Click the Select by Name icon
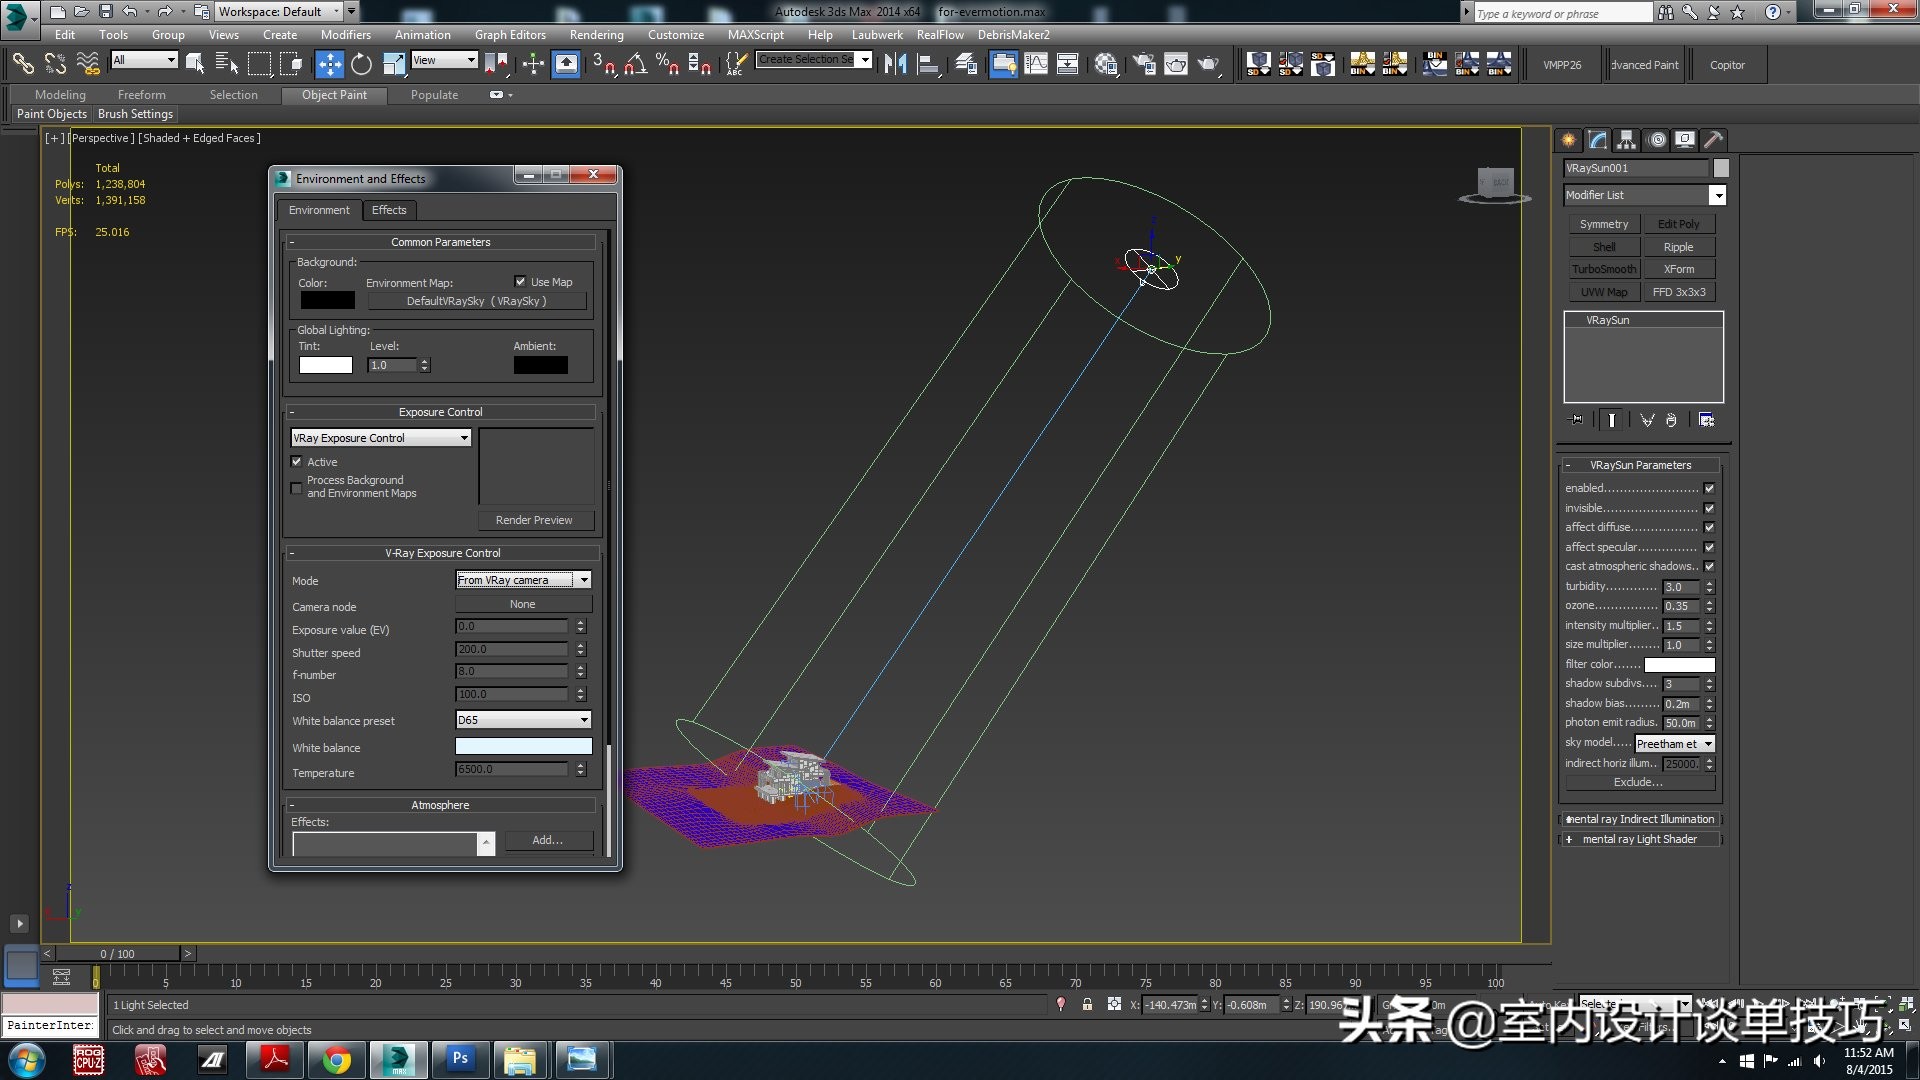The image size is (1920, 1080). pos(227,64)
